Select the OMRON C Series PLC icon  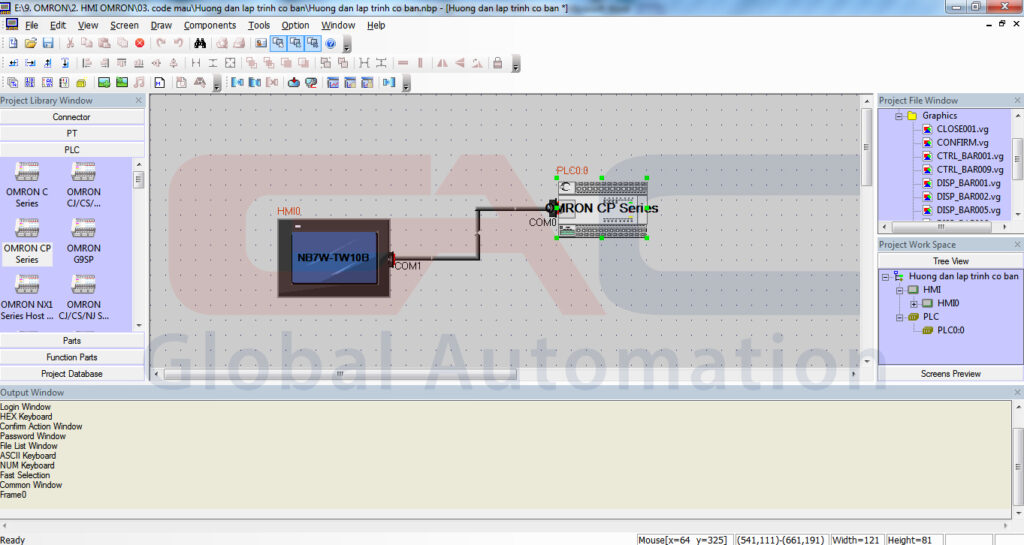click(27, 185)
